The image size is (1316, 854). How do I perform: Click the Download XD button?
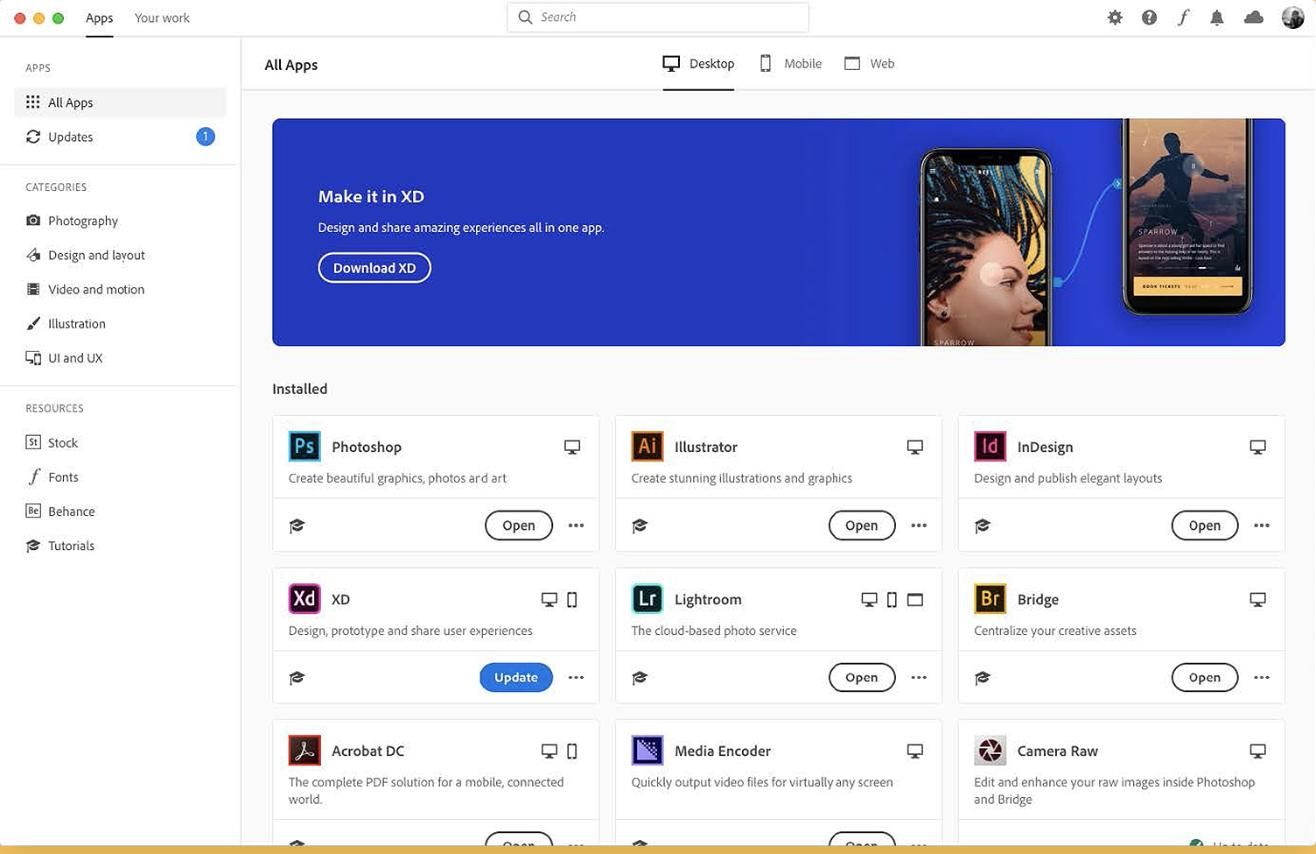coord(374,267)
